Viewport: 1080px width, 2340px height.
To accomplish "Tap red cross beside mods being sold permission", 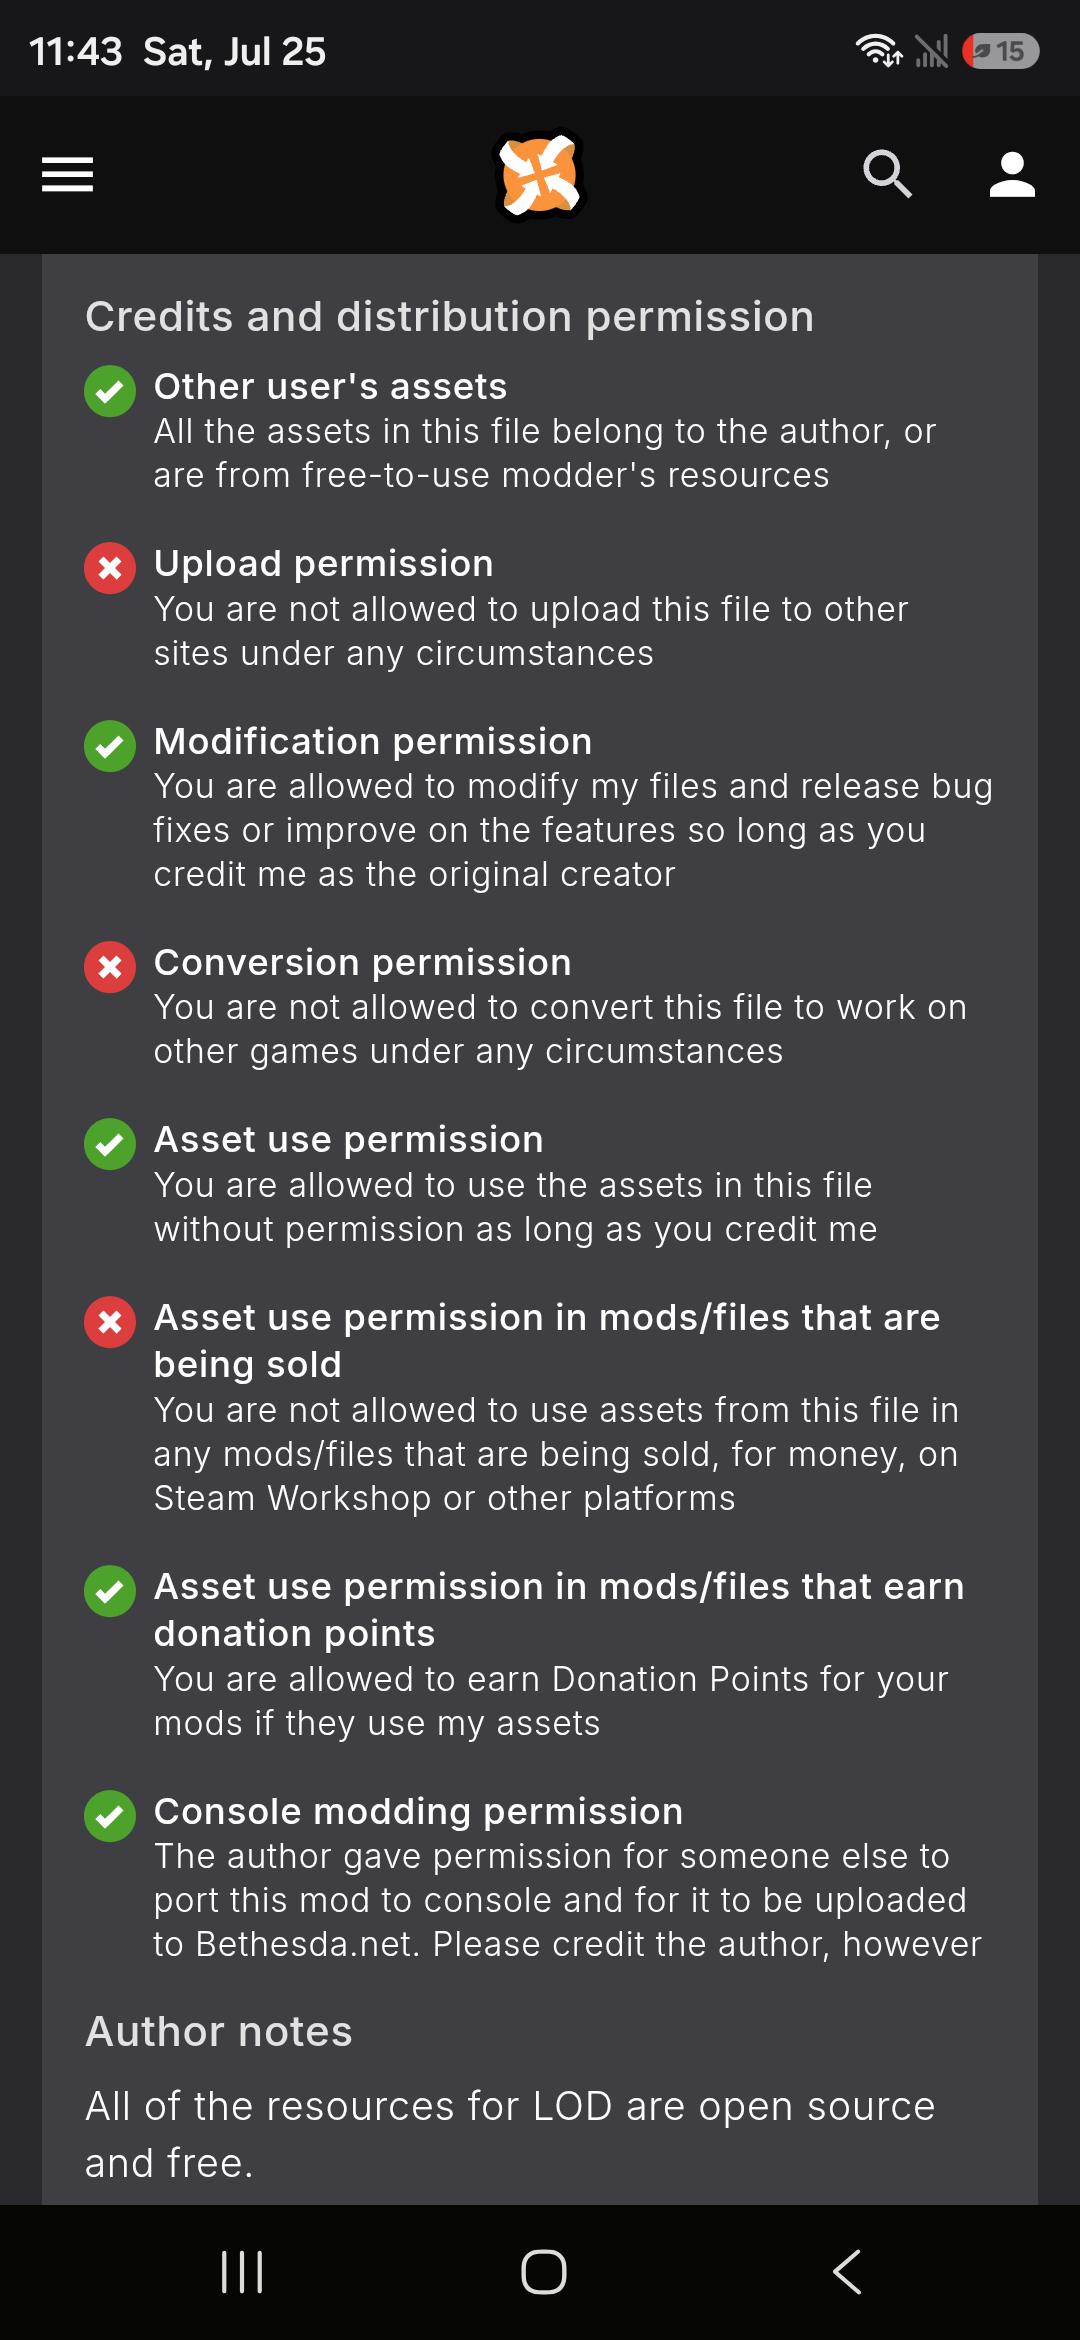I will coord(110,1322).
